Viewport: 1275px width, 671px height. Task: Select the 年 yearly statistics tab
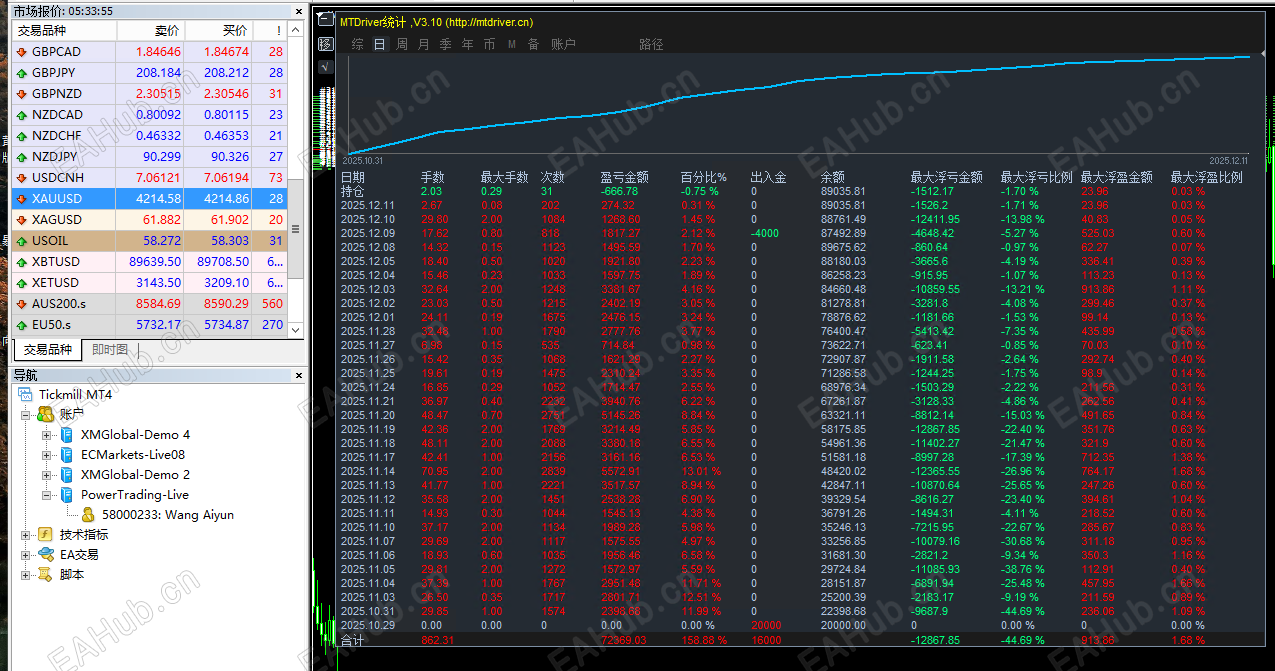[468, 44]
